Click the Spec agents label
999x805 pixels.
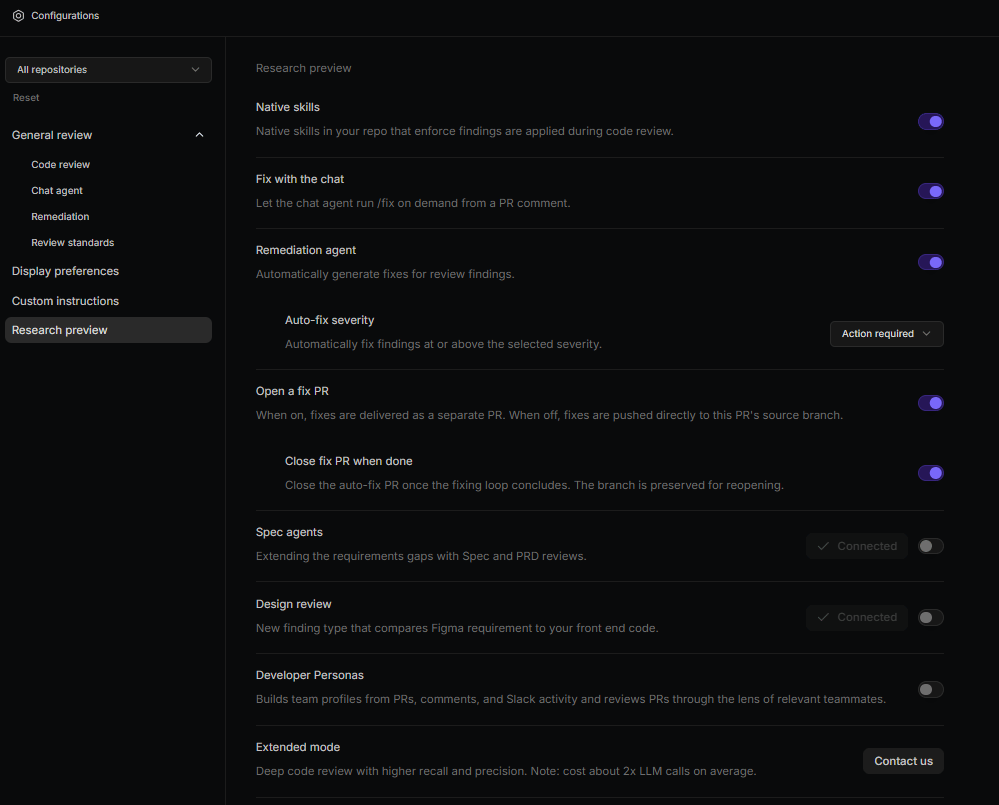289,532
